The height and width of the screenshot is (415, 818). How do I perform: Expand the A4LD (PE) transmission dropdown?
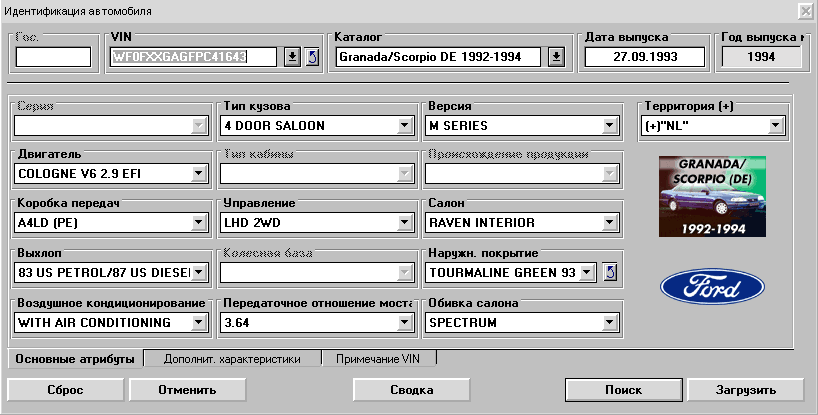point(198,222)
